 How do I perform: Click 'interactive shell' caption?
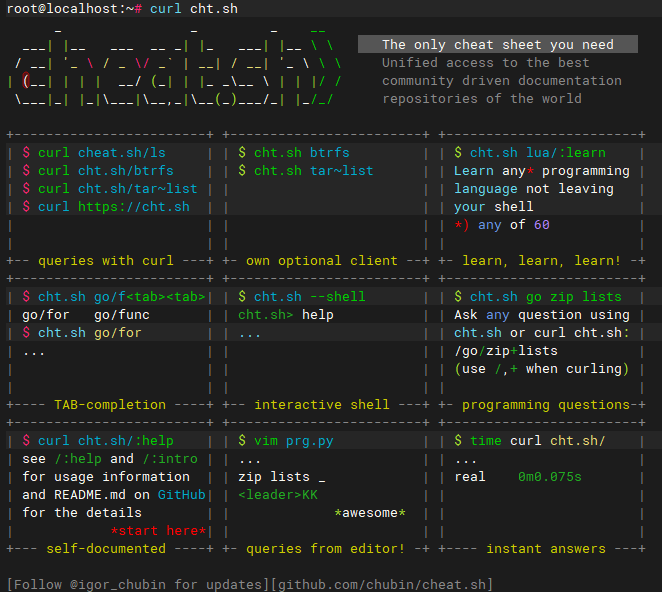322,405
